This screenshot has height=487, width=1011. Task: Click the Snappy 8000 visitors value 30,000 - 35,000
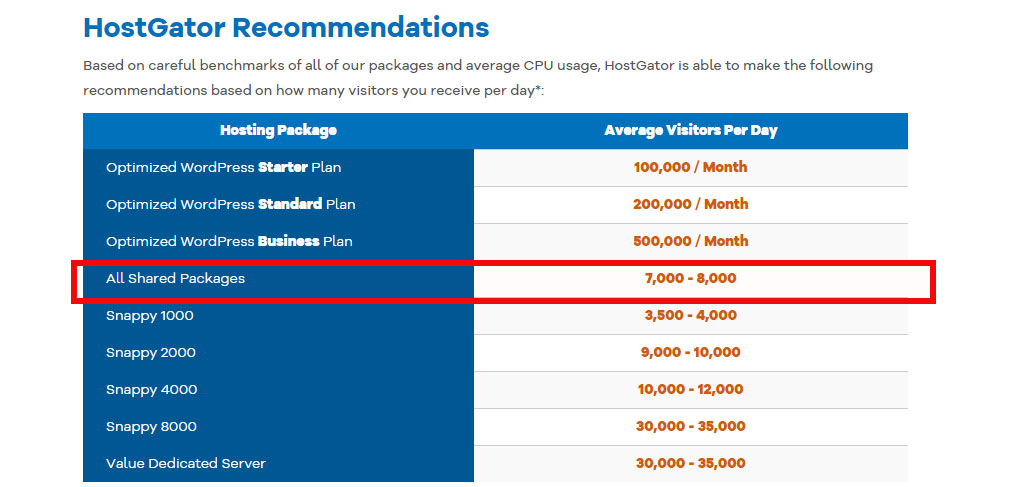(x=691, y=426)
